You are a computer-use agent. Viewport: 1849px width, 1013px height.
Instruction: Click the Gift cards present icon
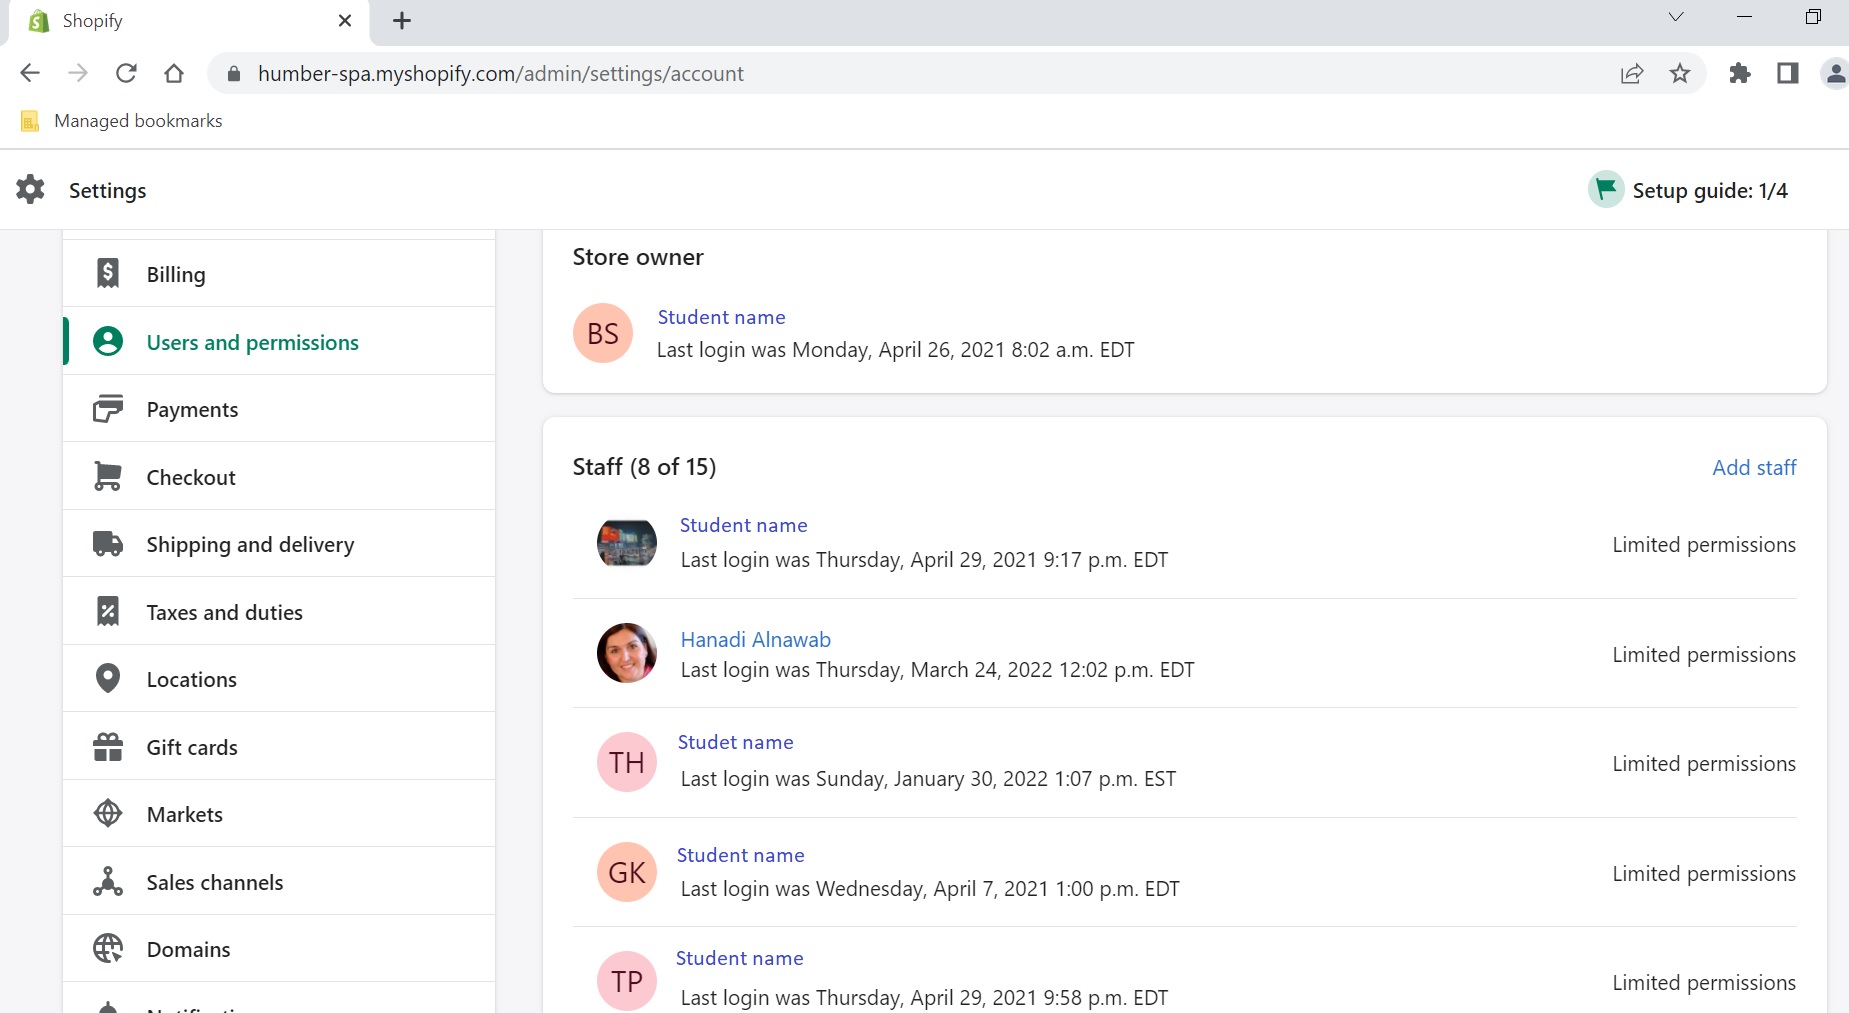pos(108,747)
